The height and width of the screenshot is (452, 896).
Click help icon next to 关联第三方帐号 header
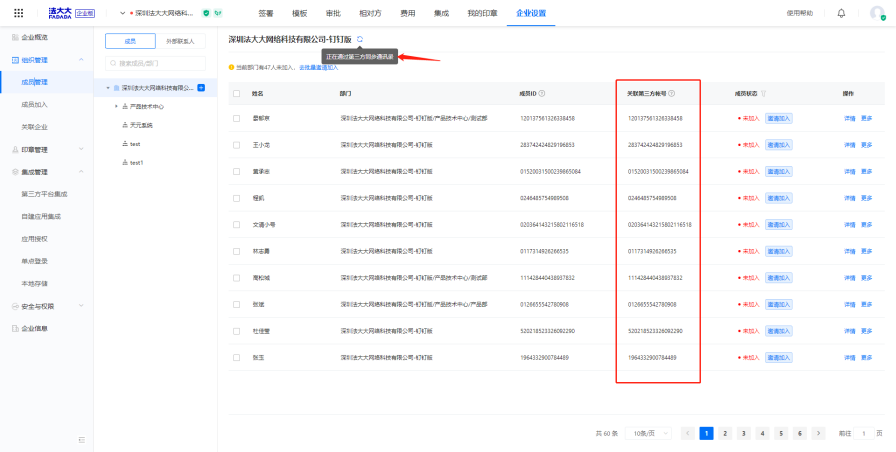coord(671,93)
